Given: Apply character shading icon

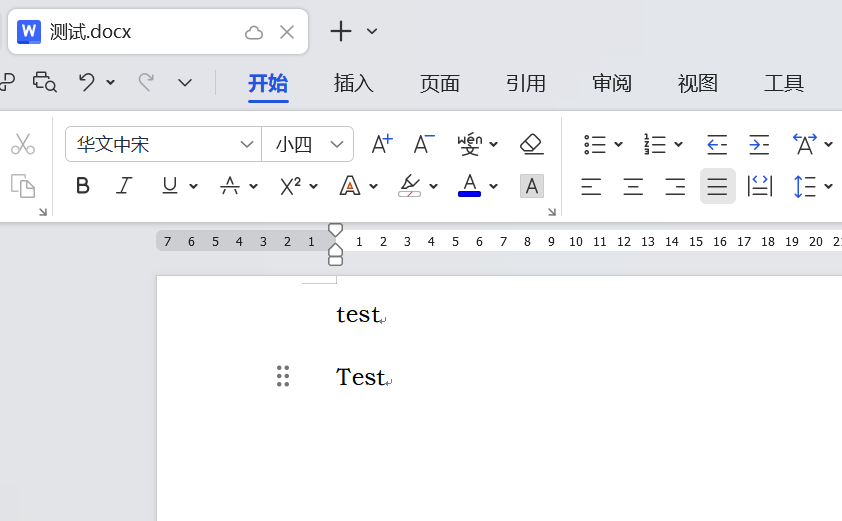Looking at the screenshot, I should click(532, 186).
